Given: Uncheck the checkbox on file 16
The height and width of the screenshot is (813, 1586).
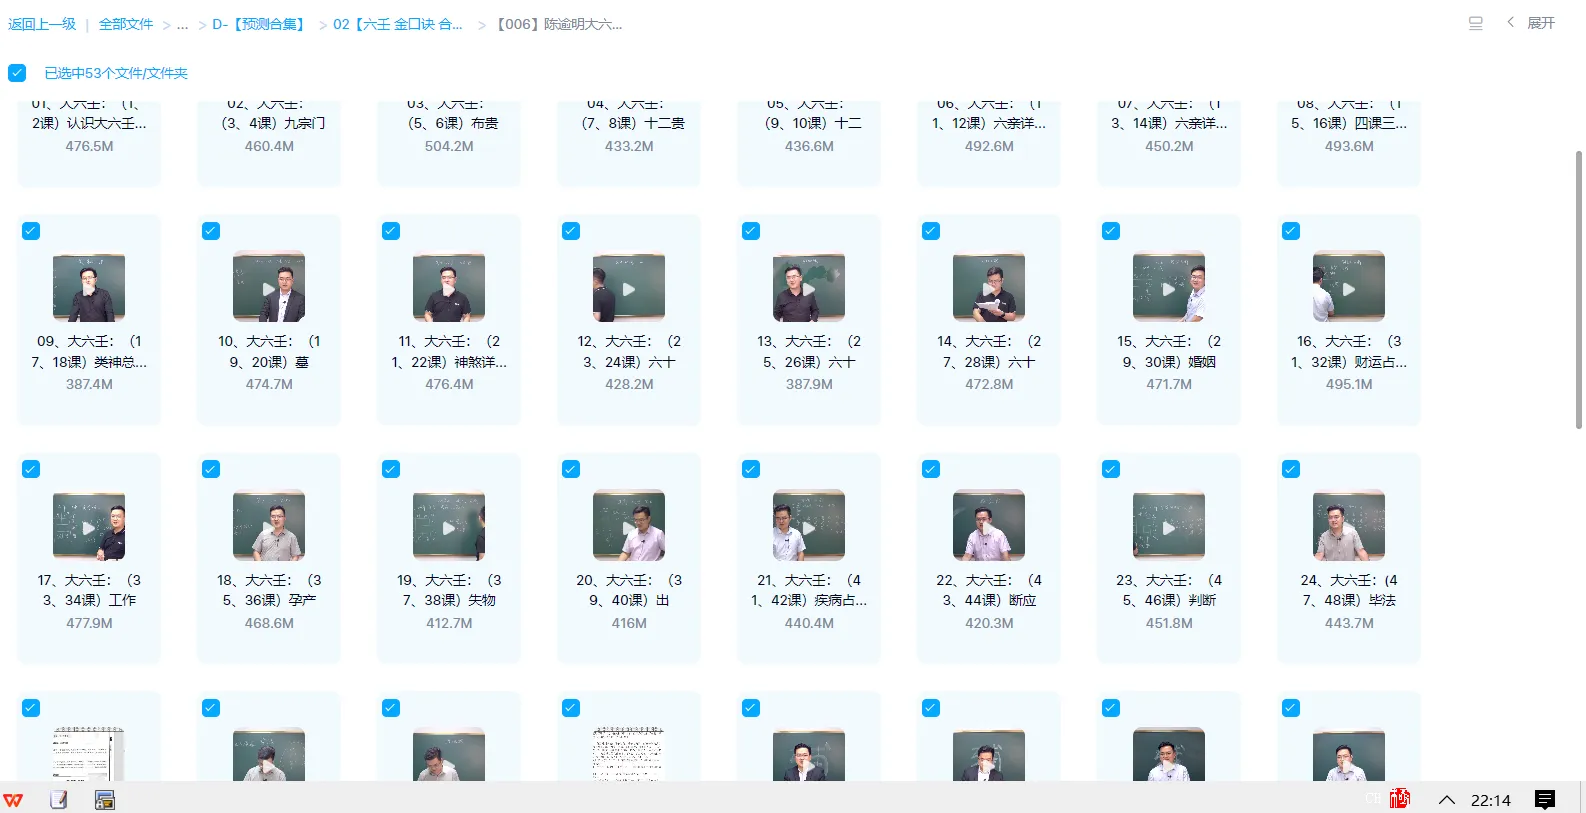Looking at the screenshot, I should [1291, 231].
